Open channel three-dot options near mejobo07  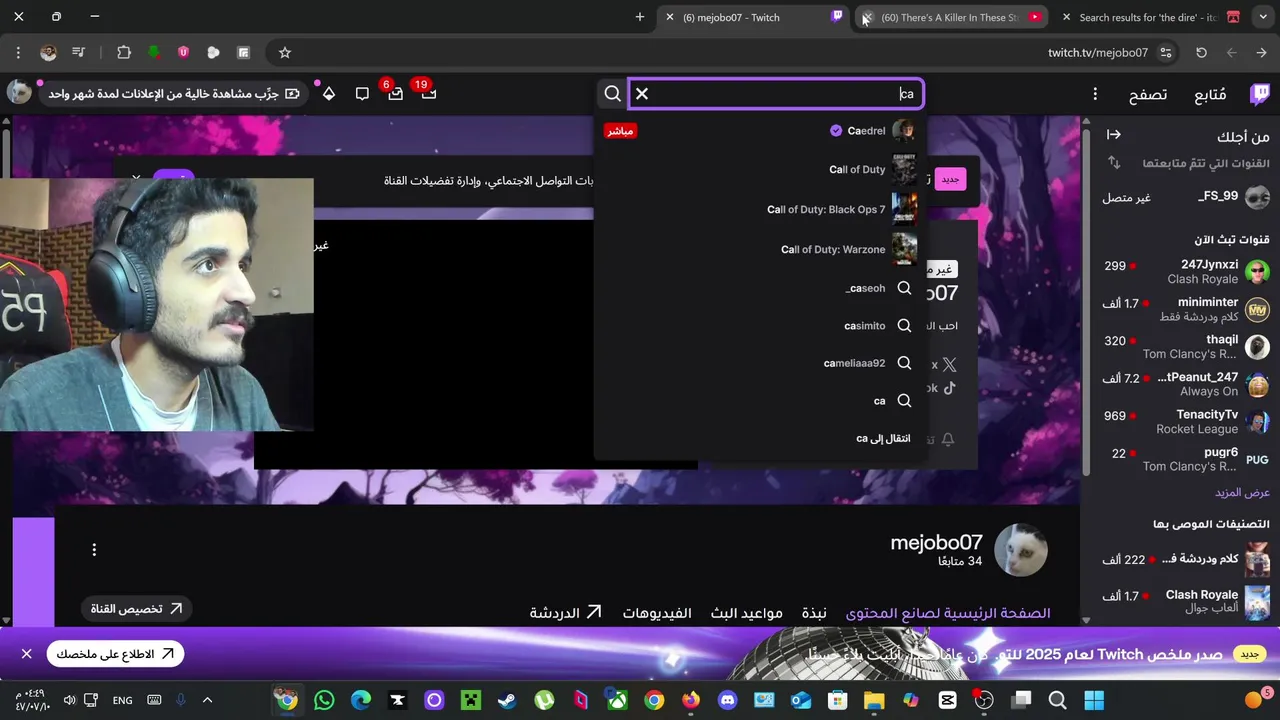click(x=94, y=549)
